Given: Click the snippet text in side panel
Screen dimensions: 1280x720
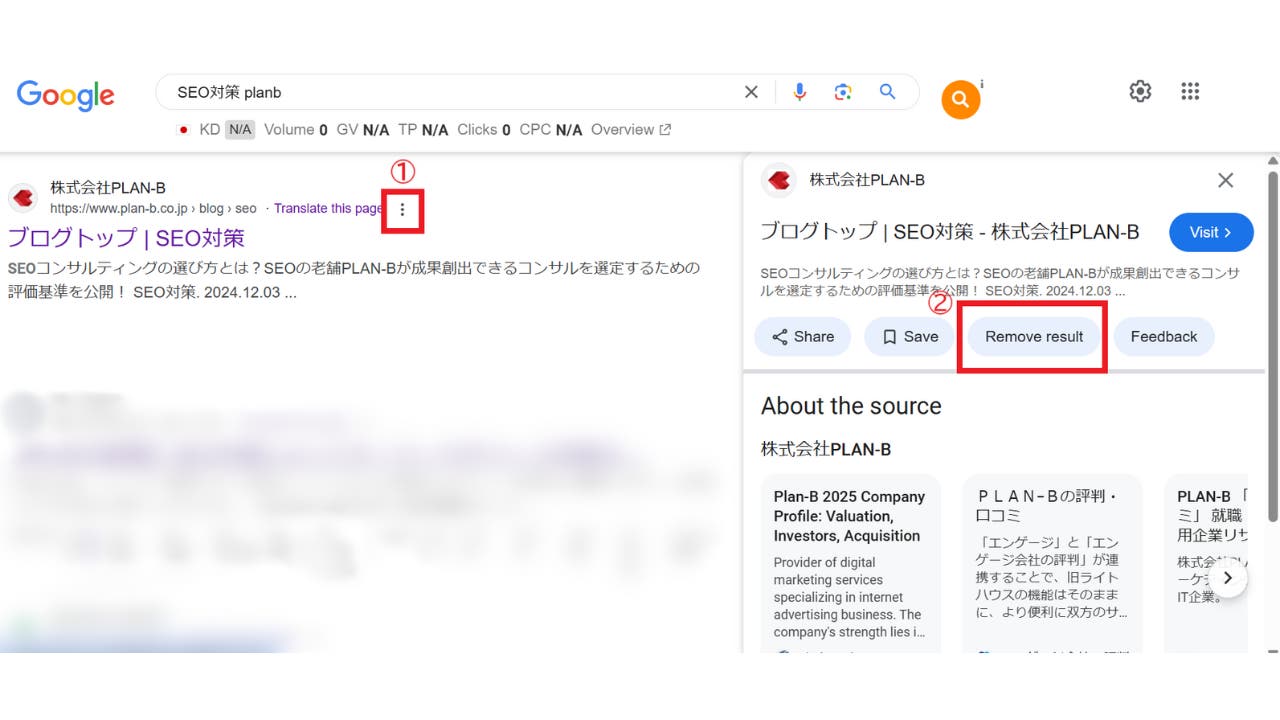Looking at the screenshot, I should point(1000,282).
